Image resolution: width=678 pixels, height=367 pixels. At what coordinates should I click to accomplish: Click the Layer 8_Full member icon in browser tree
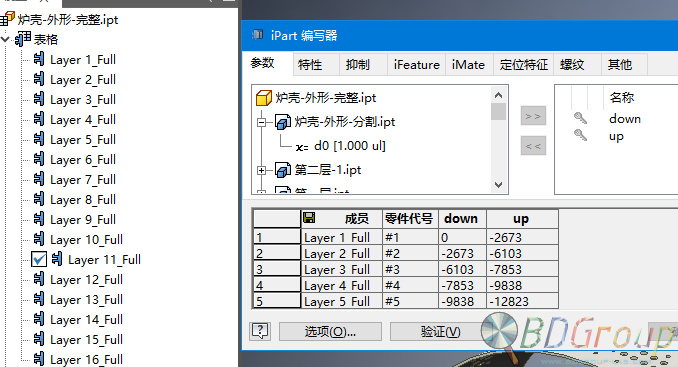(x=39, y=199)
